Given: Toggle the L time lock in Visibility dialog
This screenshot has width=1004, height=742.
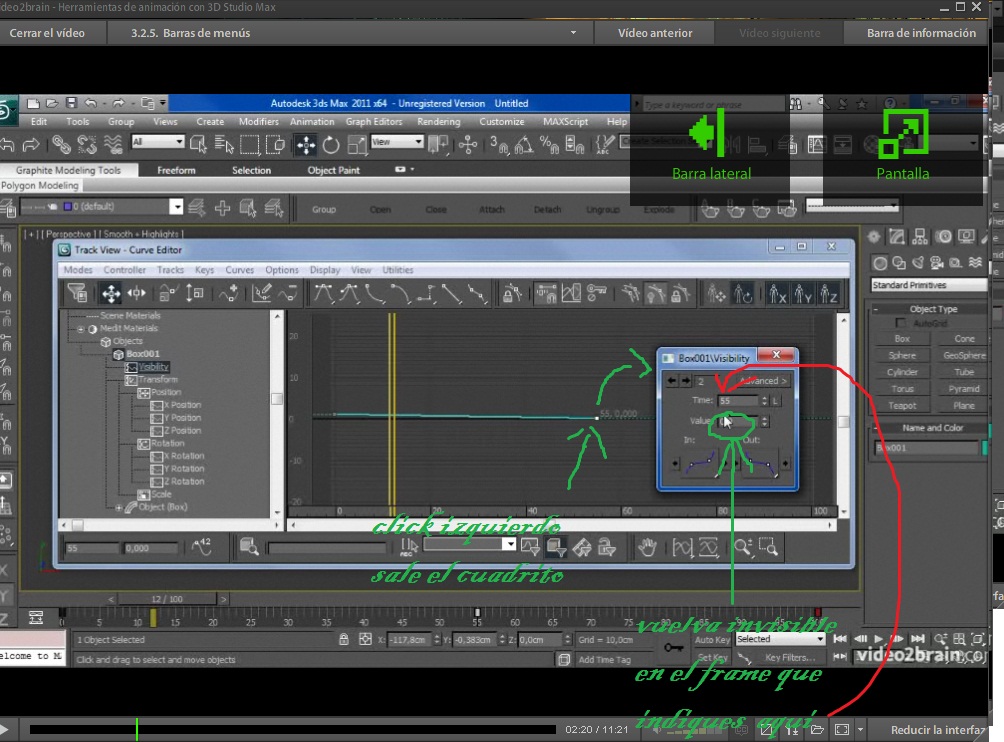Looking at the screenshot, I should point(775,401).
